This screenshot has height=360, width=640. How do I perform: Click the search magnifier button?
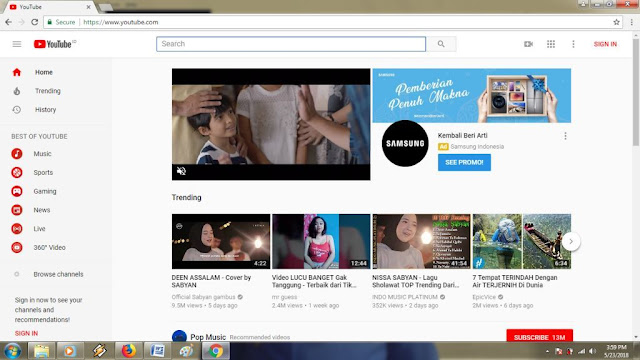point(441,44)
